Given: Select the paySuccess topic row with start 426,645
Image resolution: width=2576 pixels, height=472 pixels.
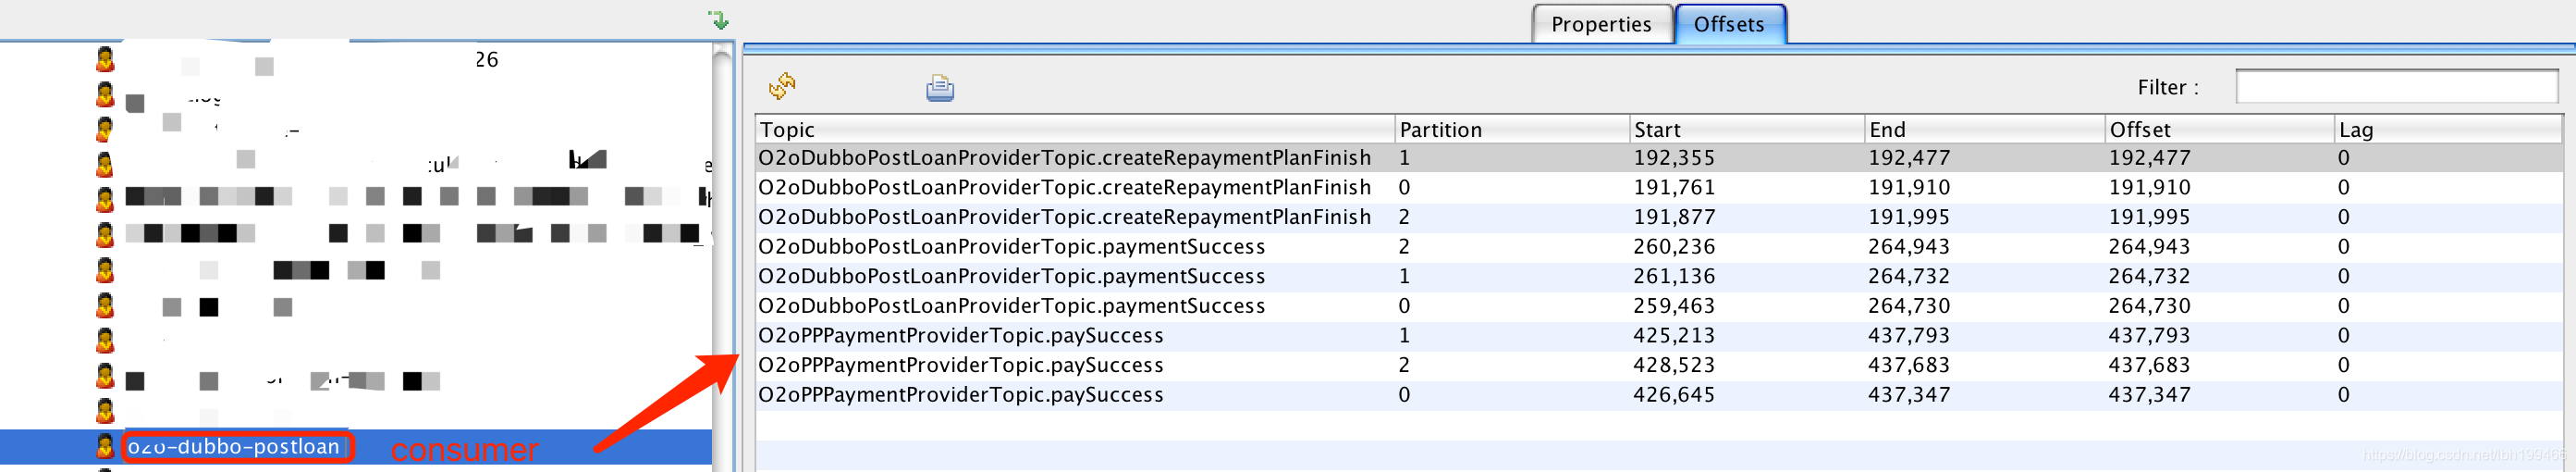Looking at the screenshot, I should pyautogui.click(x=1659, y=395).
